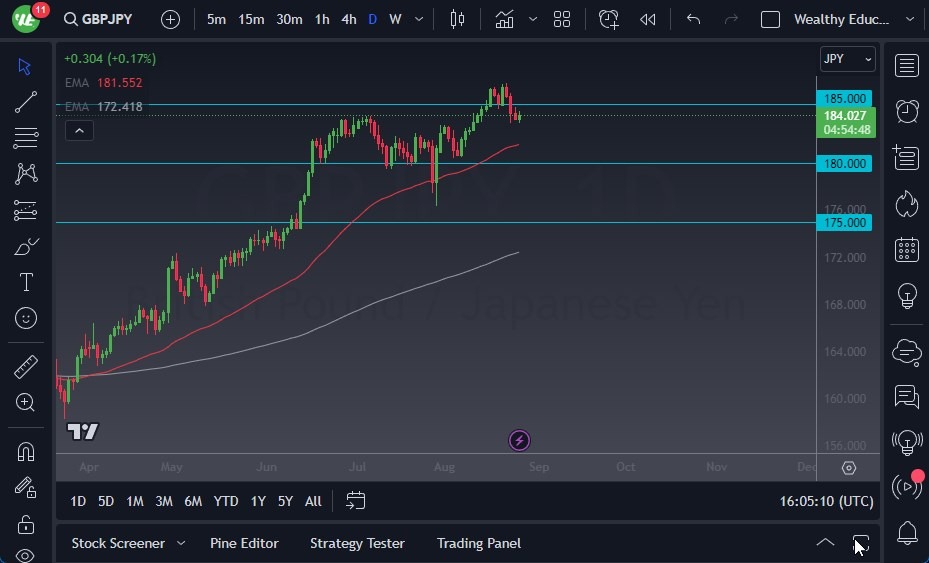The width and height of the screenshot is (929, 563).
Task: Select the 4h timeframe button
Action: (348, 19)
